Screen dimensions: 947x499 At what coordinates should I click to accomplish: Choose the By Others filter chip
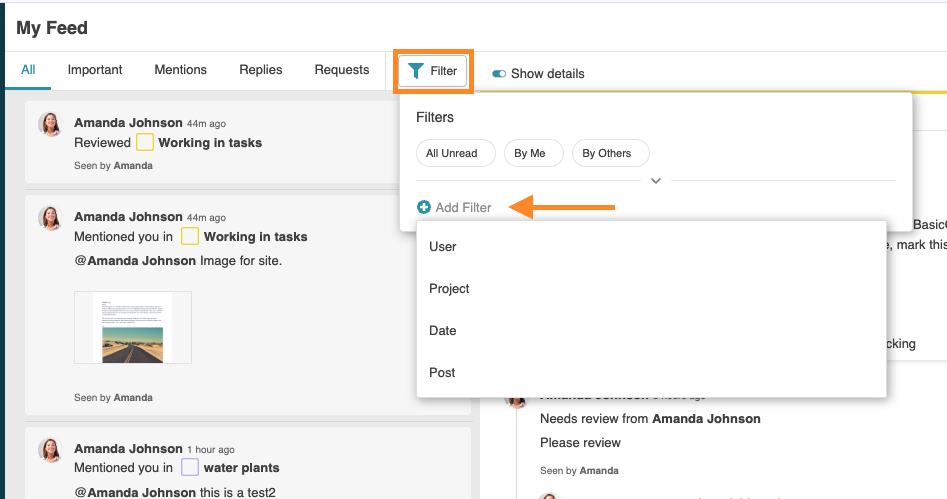click(x=607, y=153)
